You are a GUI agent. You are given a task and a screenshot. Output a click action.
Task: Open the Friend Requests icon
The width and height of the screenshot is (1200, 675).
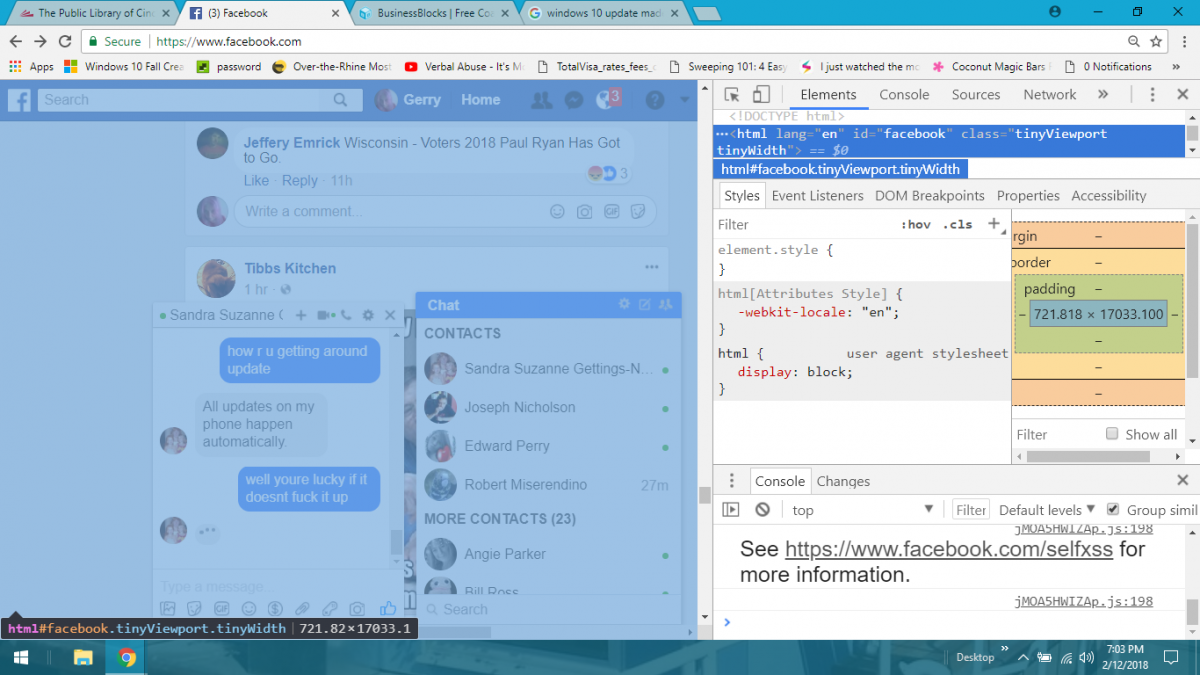point(541,100)
